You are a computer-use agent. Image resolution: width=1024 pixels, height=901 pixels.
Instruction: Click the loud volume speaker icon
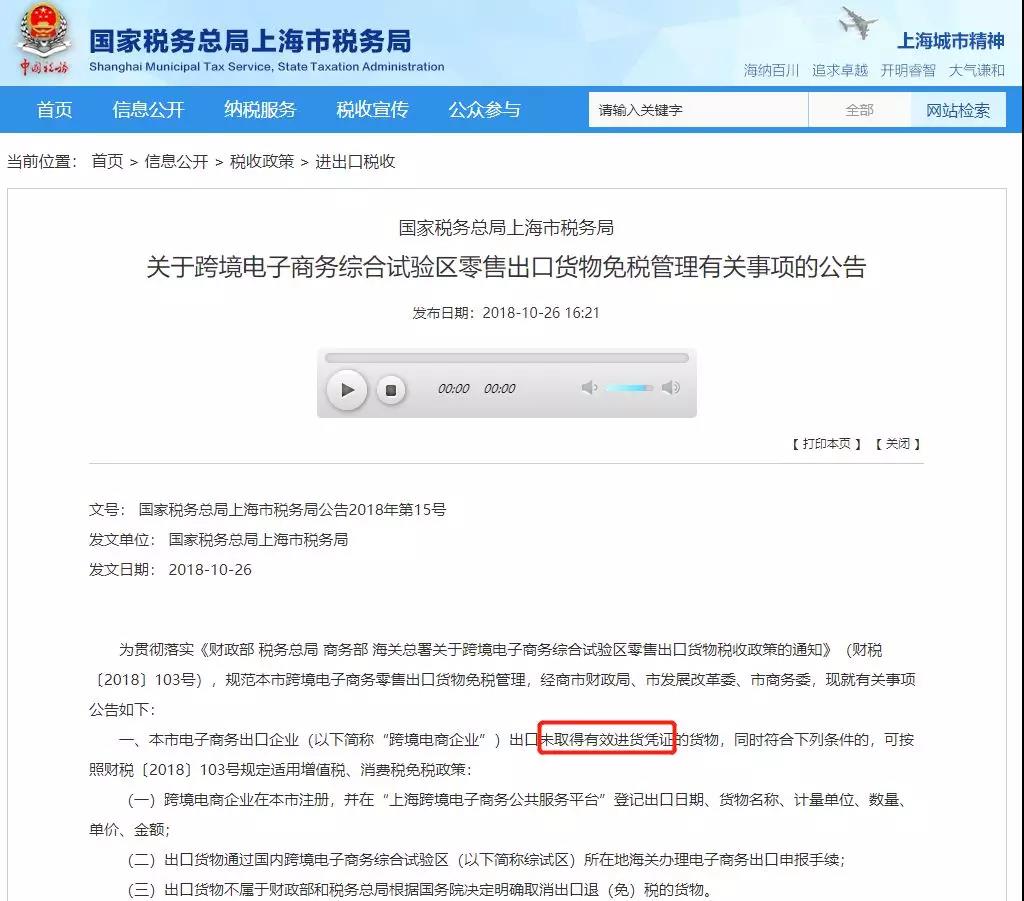click(670, 388)
